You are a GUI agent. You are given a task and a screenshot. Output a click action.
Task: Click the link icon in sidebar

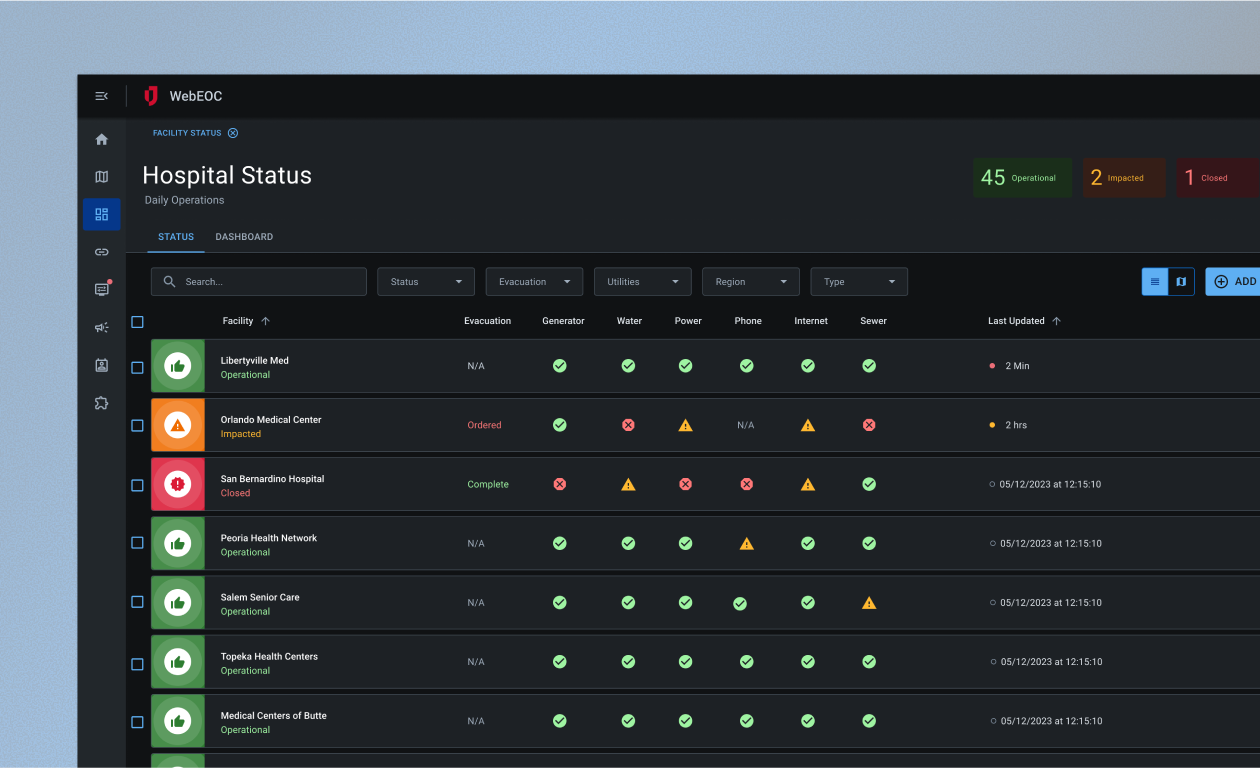[101, 252]
